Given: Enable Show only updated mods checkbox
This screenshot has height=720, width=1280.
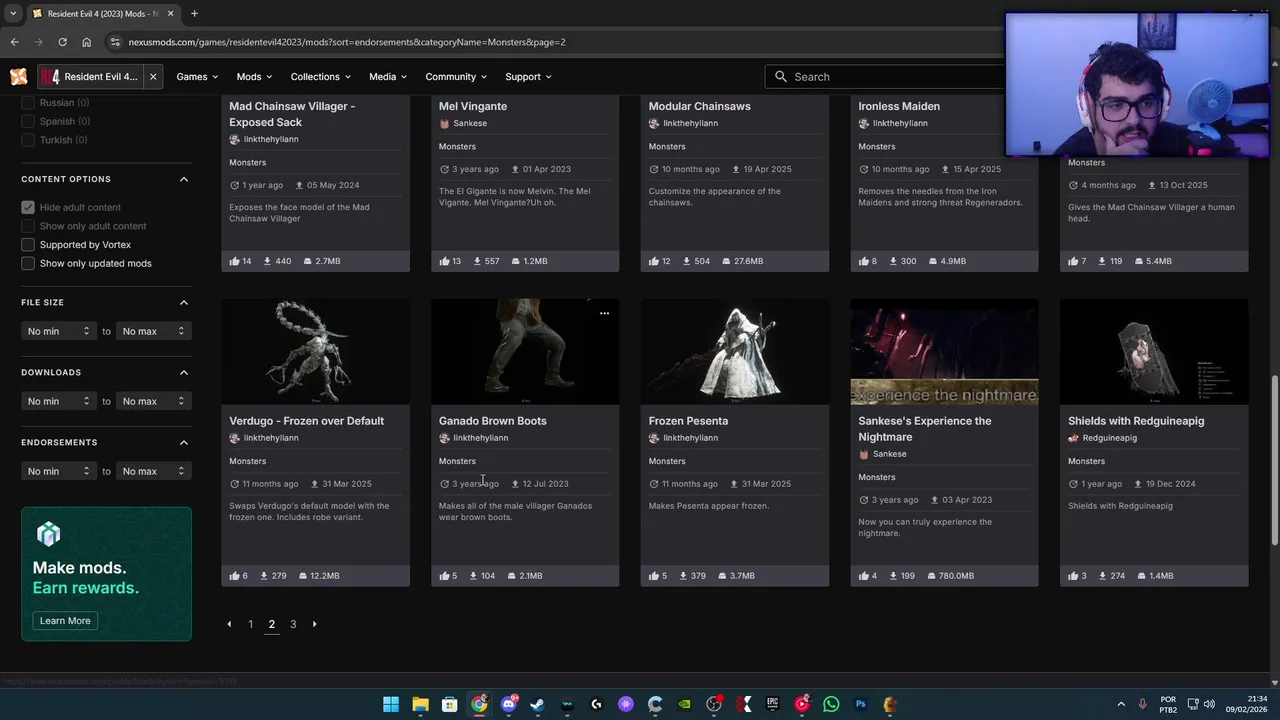Looking at the screenshot, I should [28, 263].
